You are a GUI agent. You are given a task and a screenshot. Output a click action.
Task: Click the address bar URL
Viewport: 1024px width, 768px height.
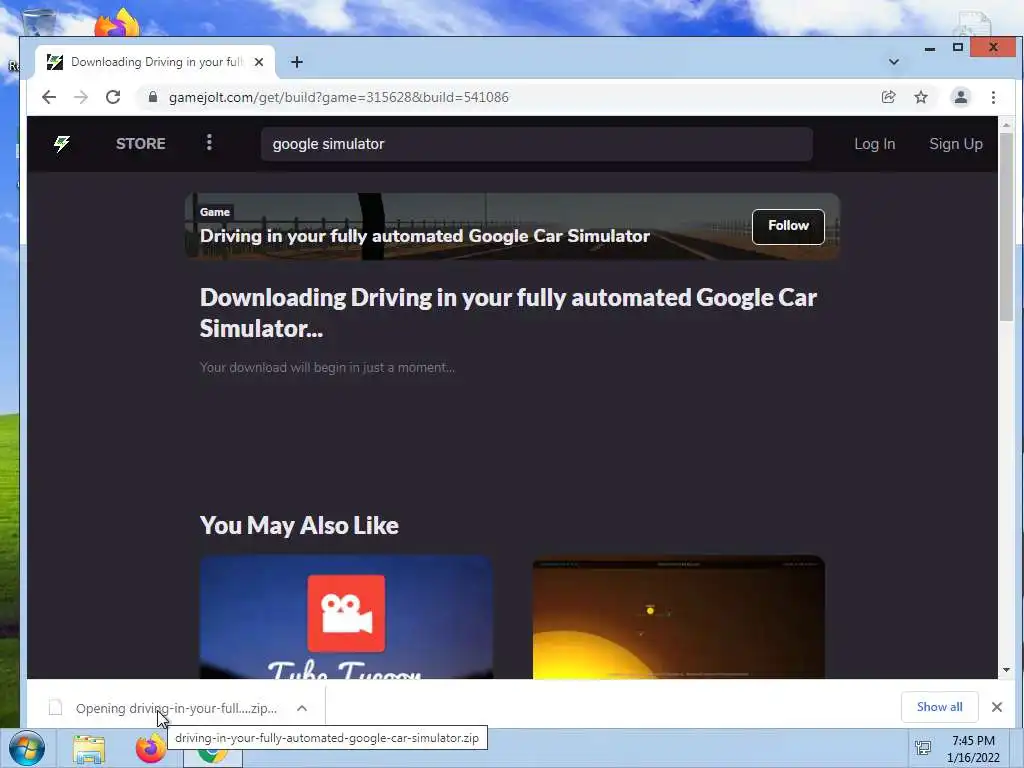[x=338, y=97]
